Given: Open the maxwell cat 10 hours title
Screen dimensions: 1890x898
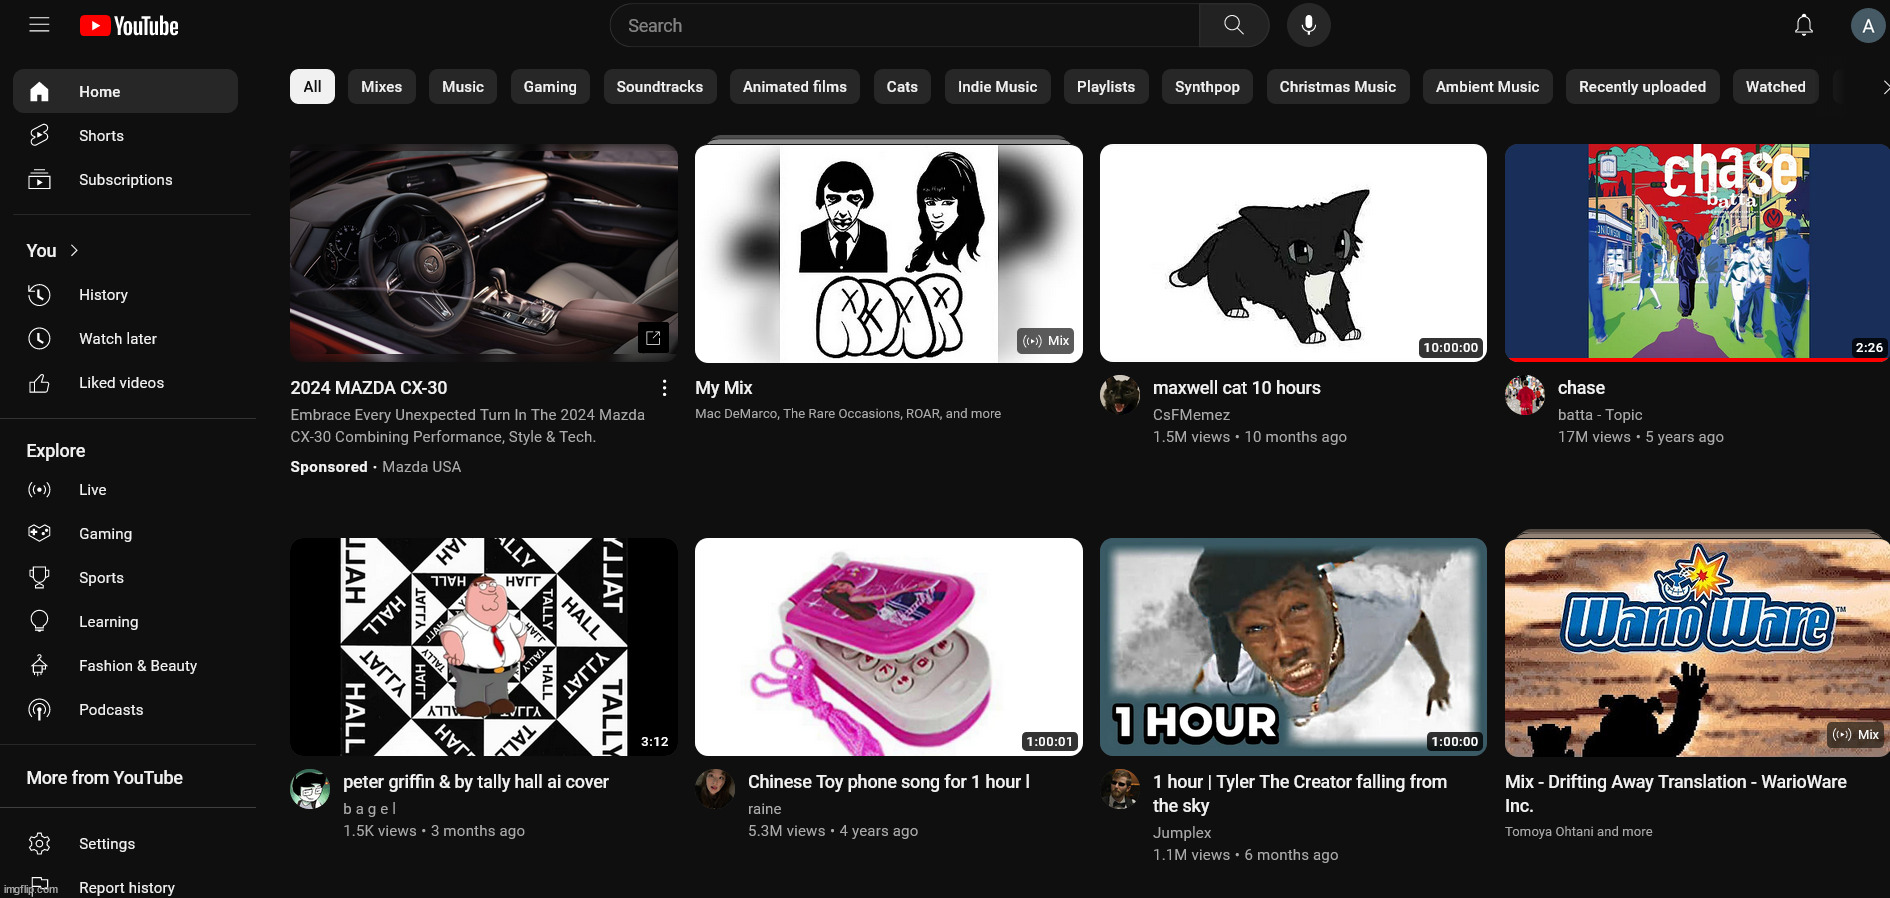Looking at the screenshot, I should pyautogui.click(x=1237, y=388).
